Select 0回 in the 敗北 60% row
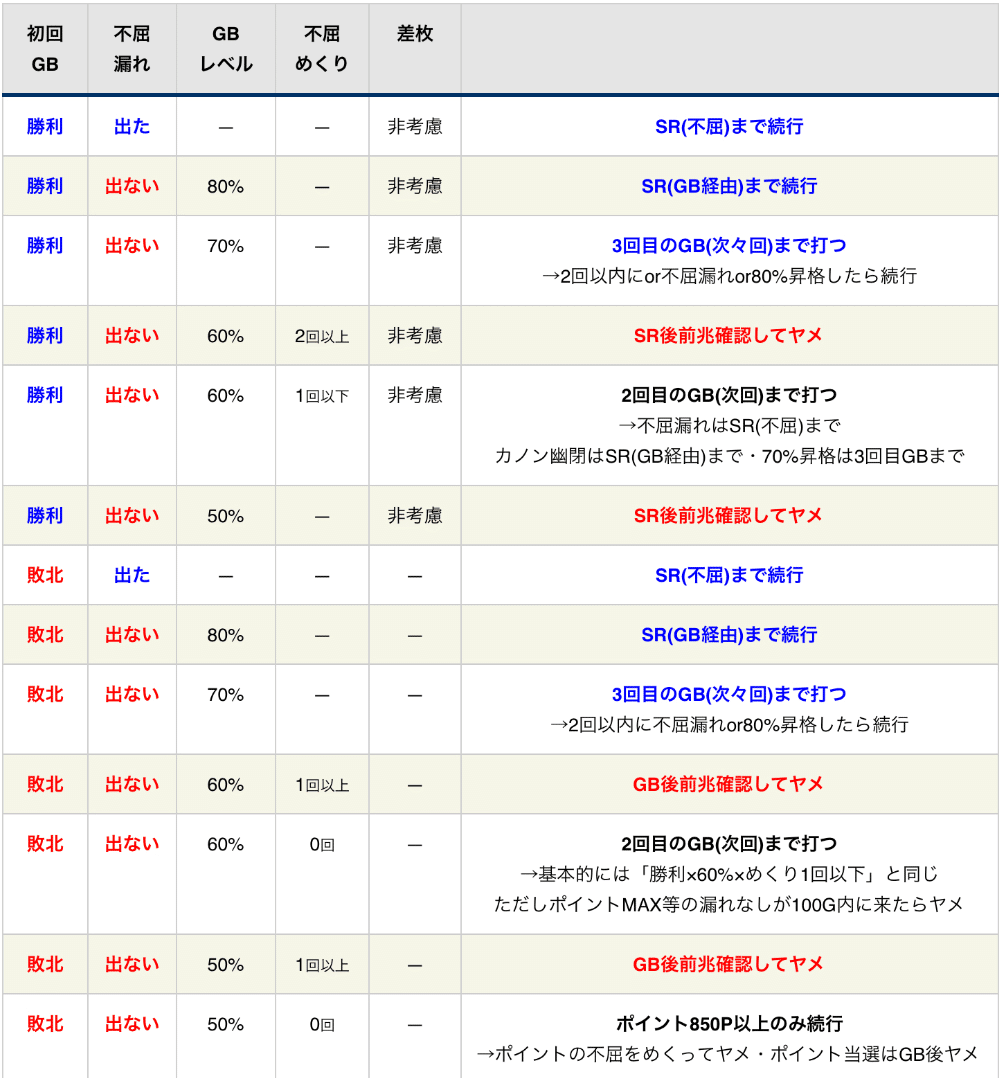The image size is (1001, 1078). pos(322,845)
